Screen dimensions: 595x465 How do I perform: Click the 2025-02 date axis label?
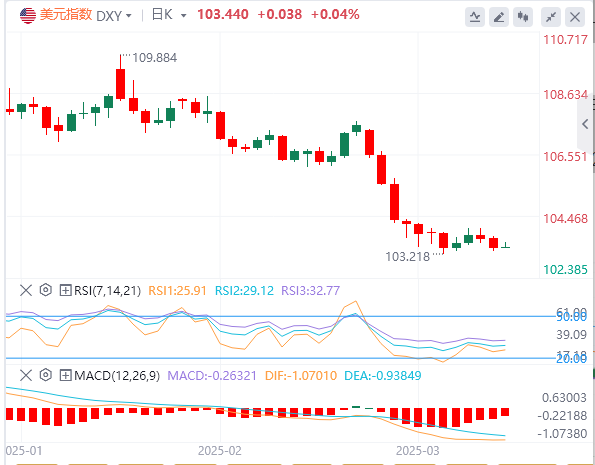(x=220, y=451)
